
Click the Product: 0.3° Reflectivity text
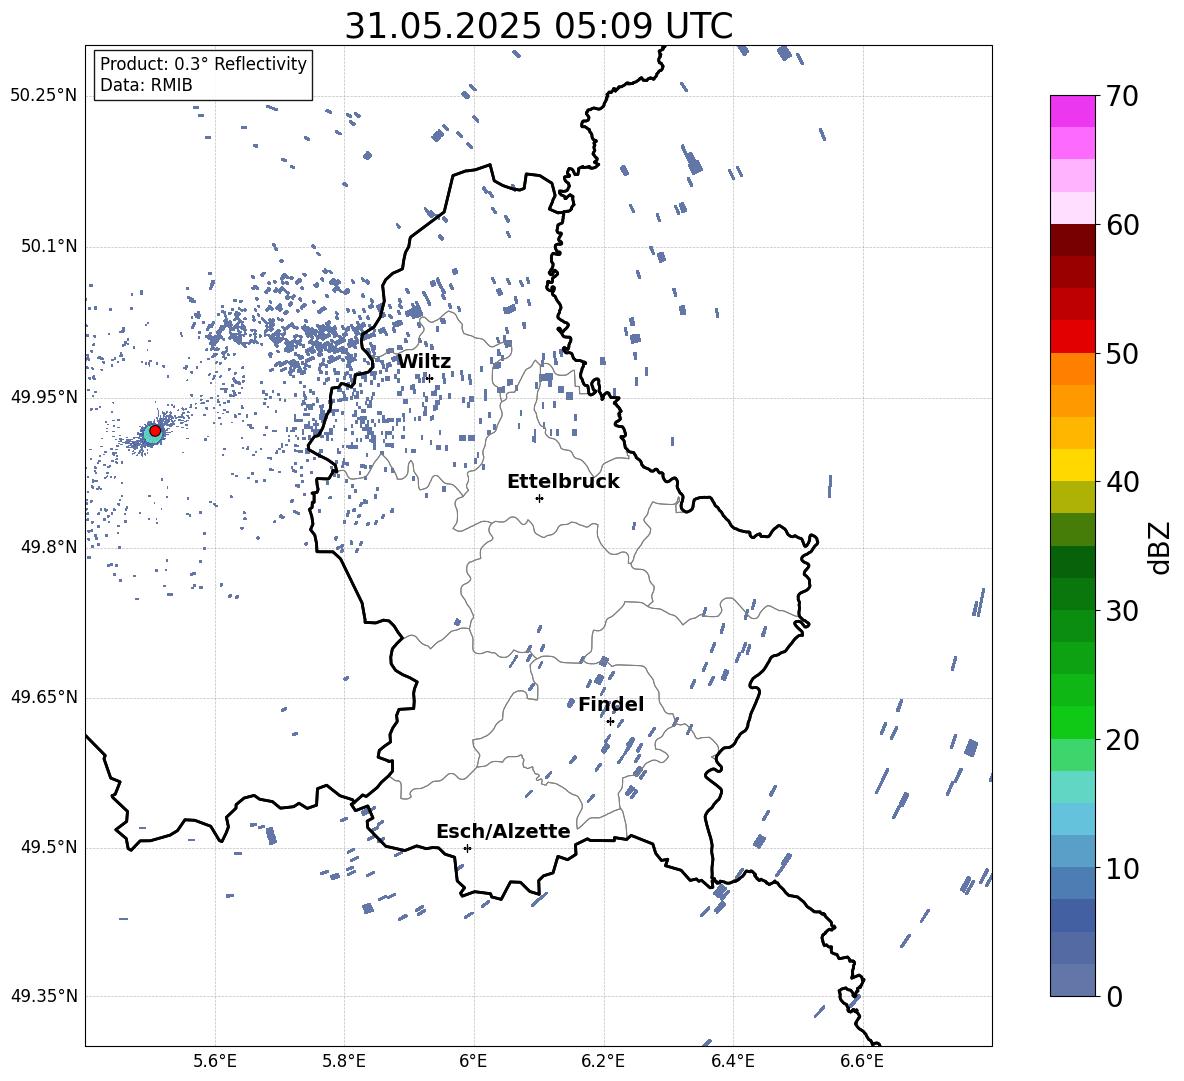[x=203, y=64]
